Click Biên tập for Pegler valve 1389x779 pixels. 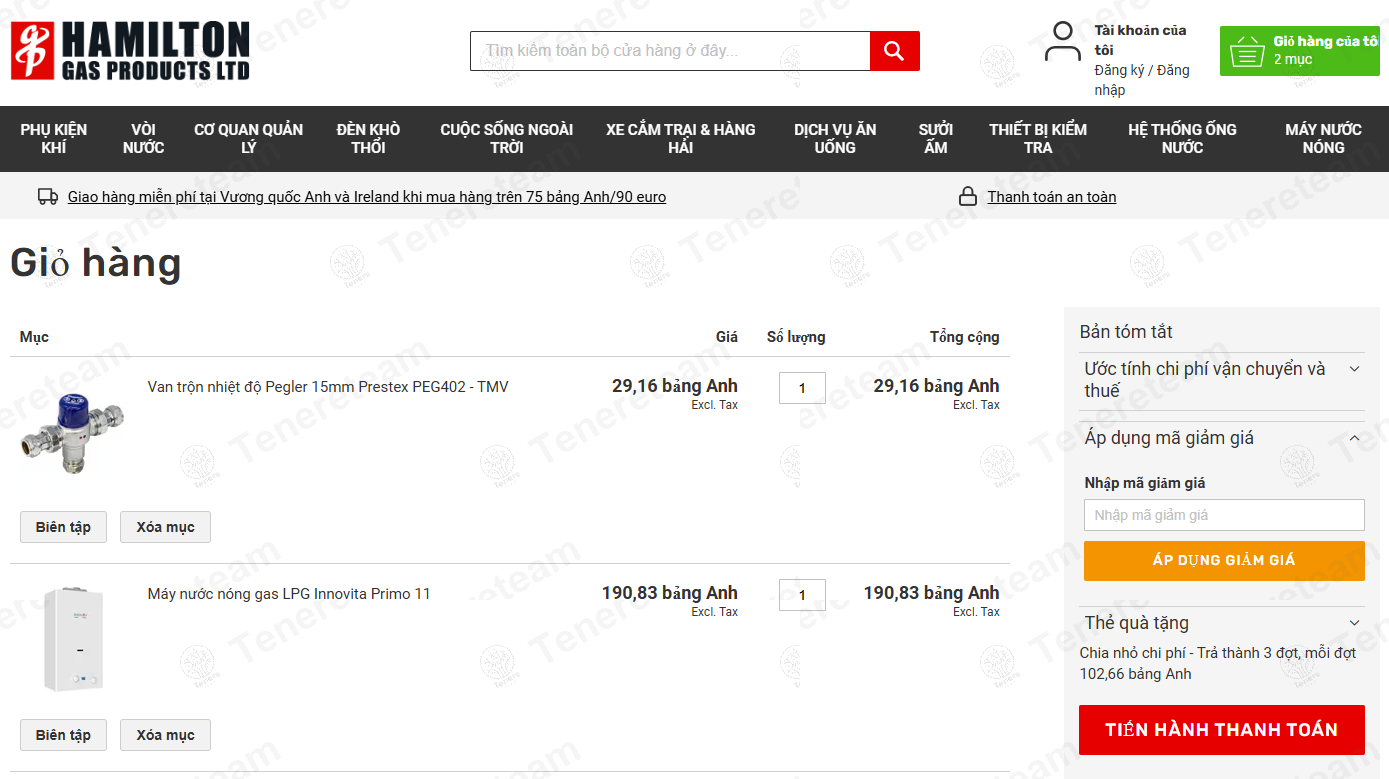click(x=63, y=527)
